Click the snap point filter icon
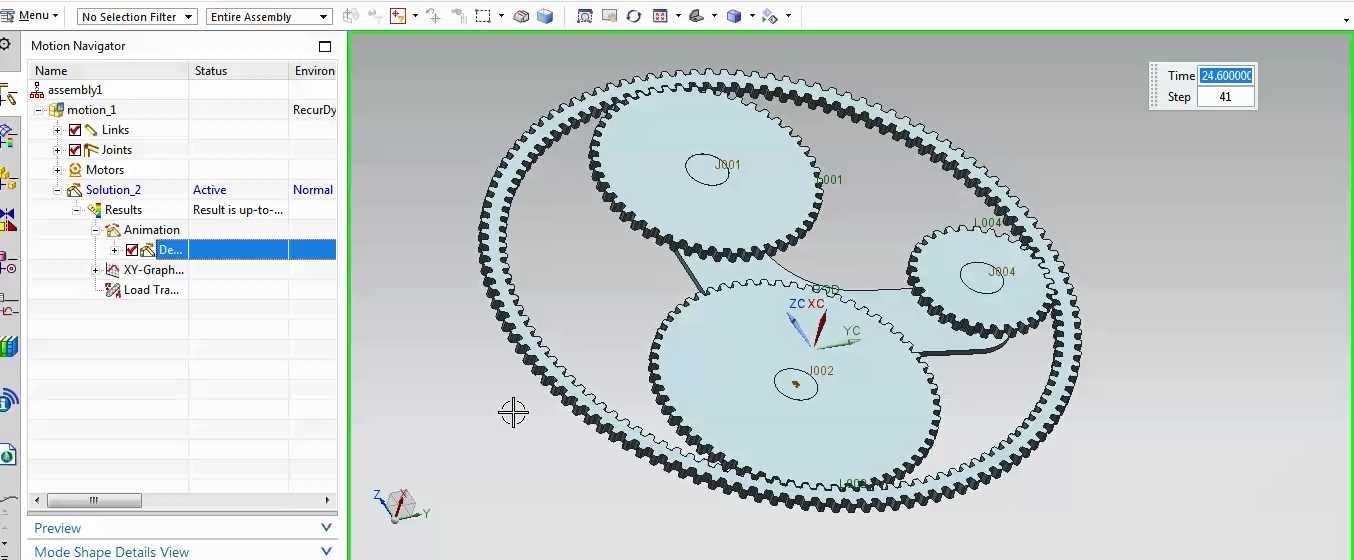Image resolution: width=1354 pixels, height=560 pixels. pyautogui.click(x=398, y=16)
